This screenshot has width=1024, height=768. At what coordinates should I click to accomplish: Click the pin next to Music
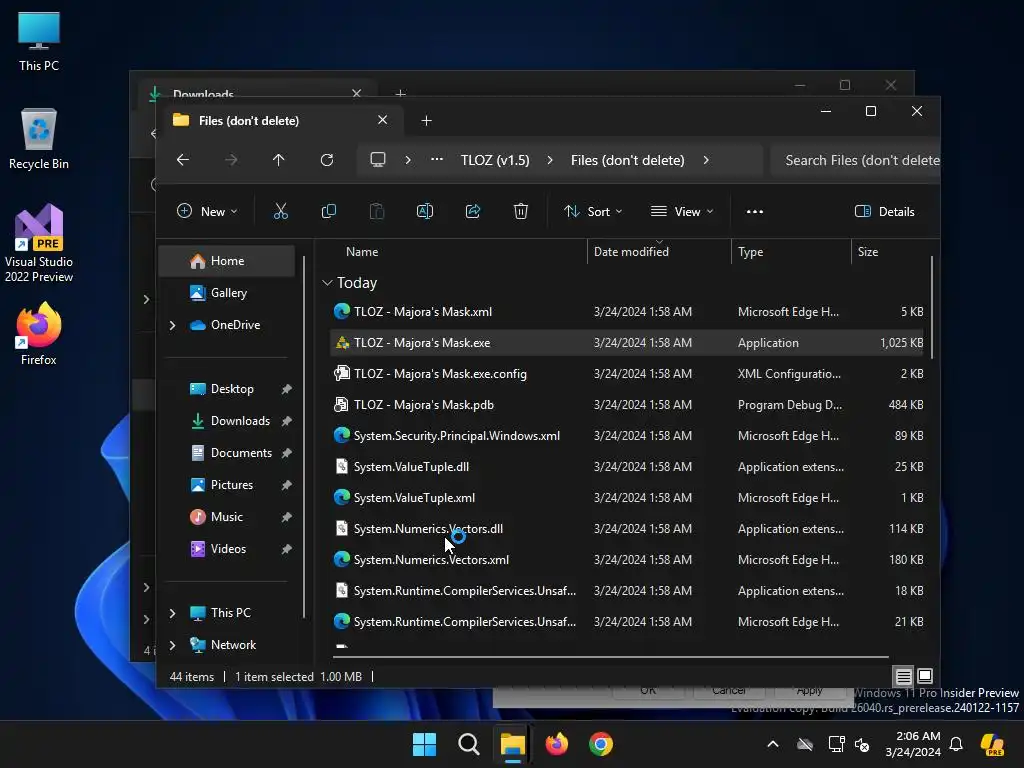[287, 517]
